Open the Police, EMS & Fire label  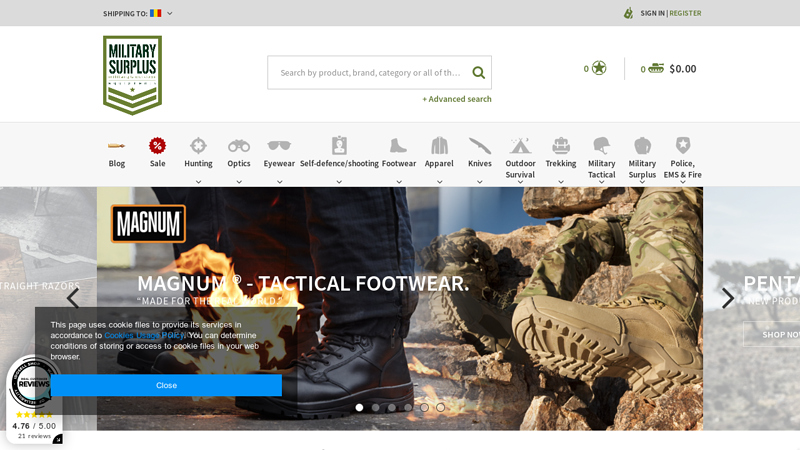683,169
